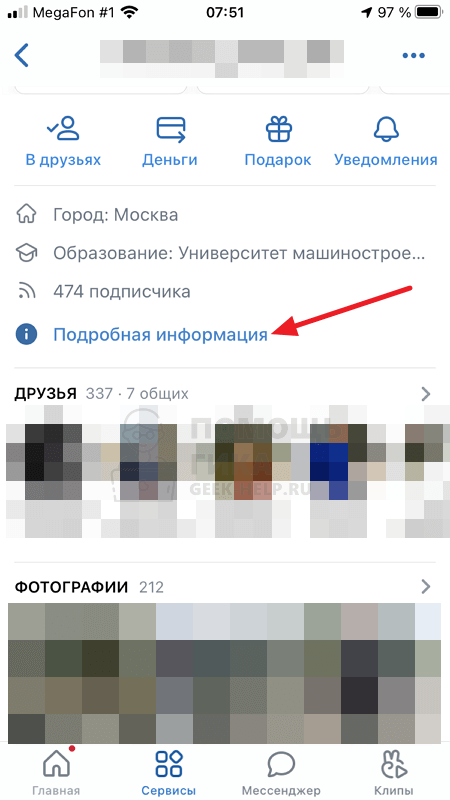This screenshot has width=450, height=800.
Task: Open the Мессенджер tab
Action: click(281, 772)
